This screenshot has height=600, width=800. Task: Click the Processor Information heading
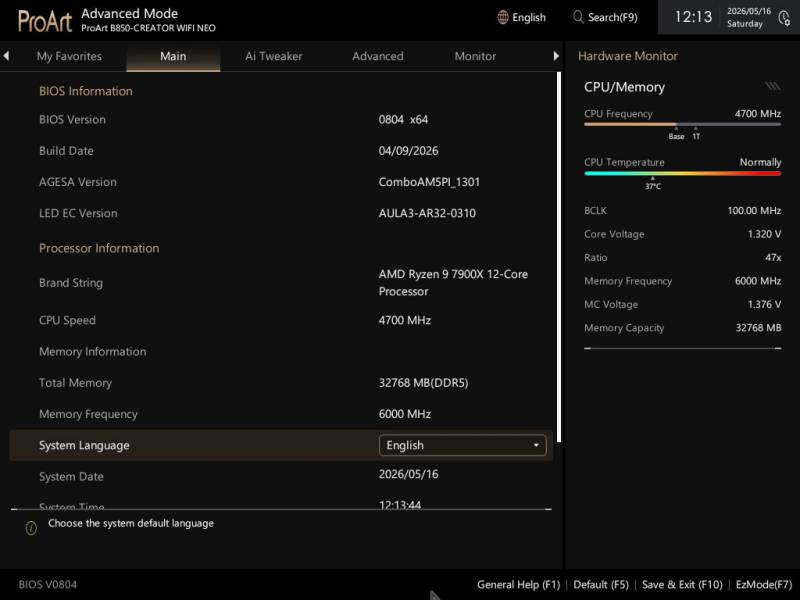click(99, 248)
